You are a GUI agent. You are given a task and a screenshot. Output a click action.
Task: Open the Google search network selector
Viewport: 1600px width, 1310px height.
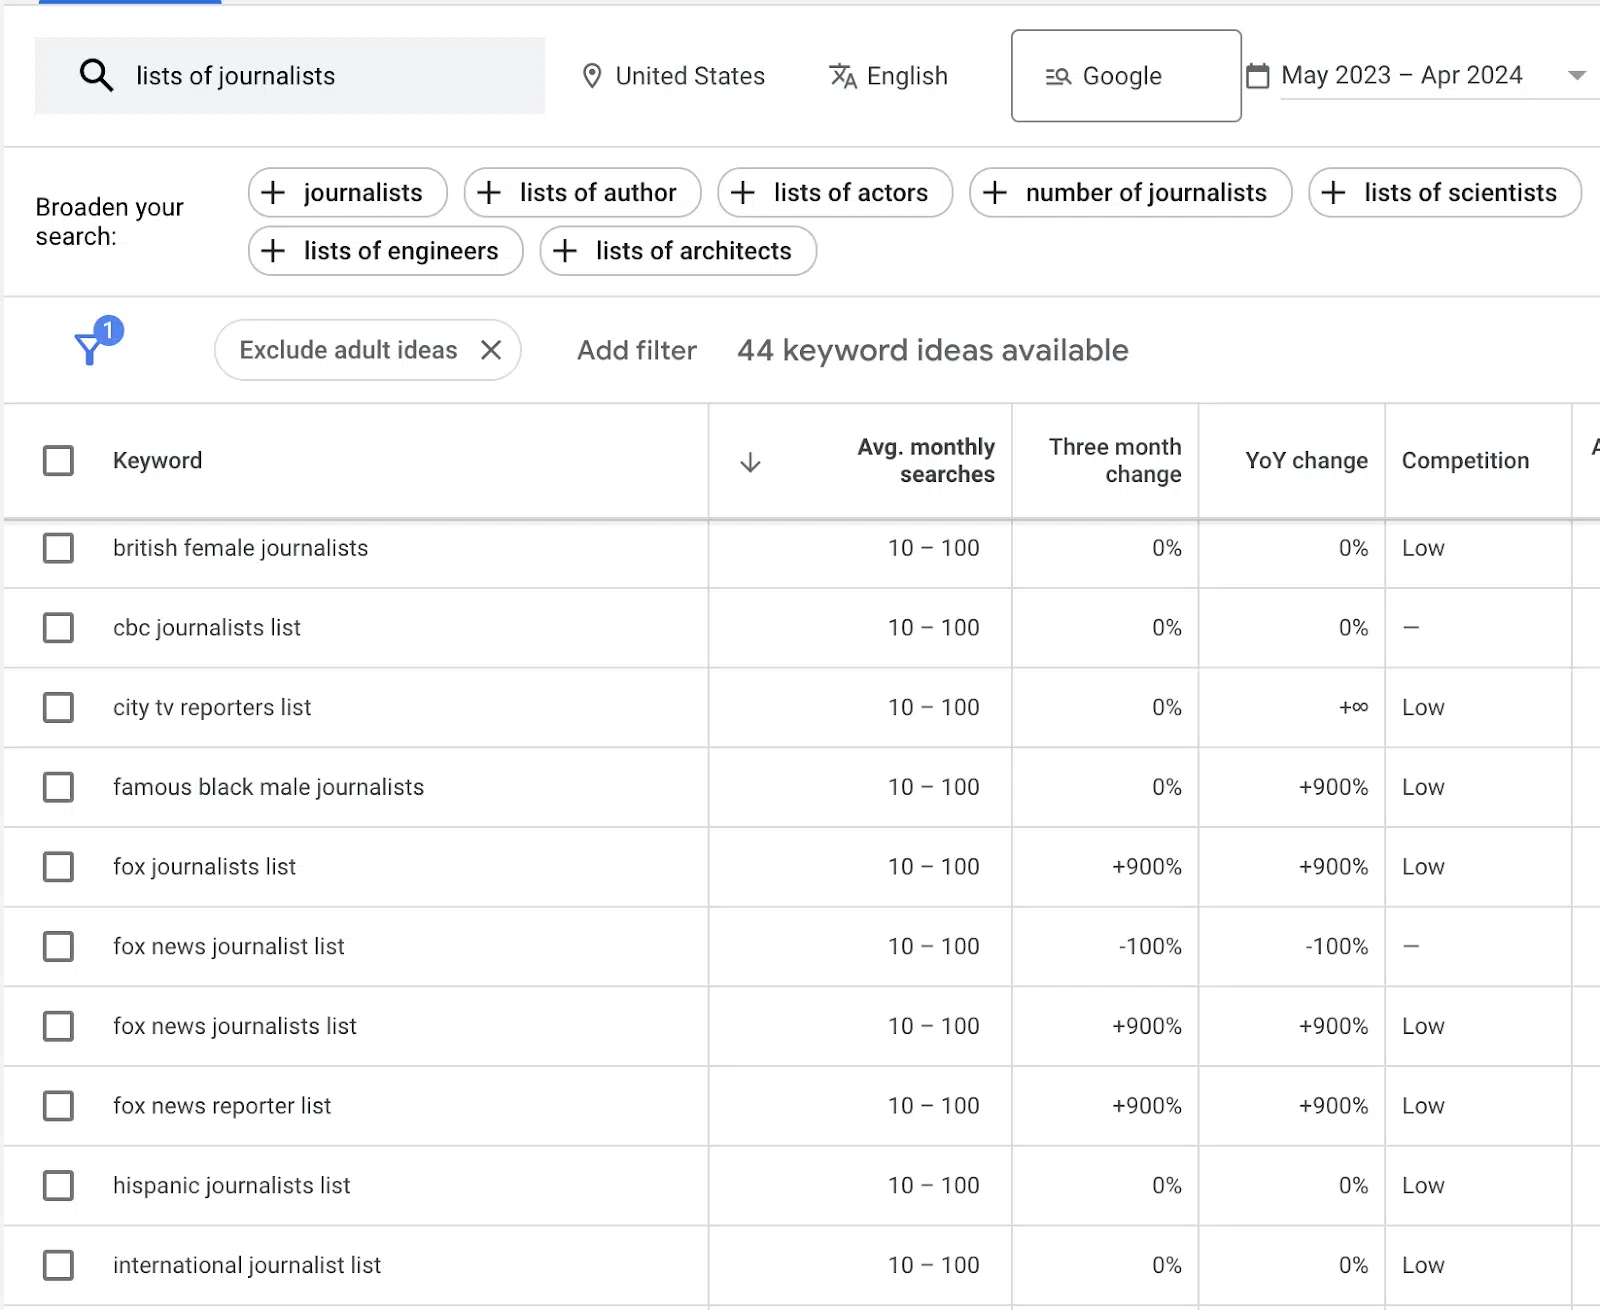click(1126, 76)
